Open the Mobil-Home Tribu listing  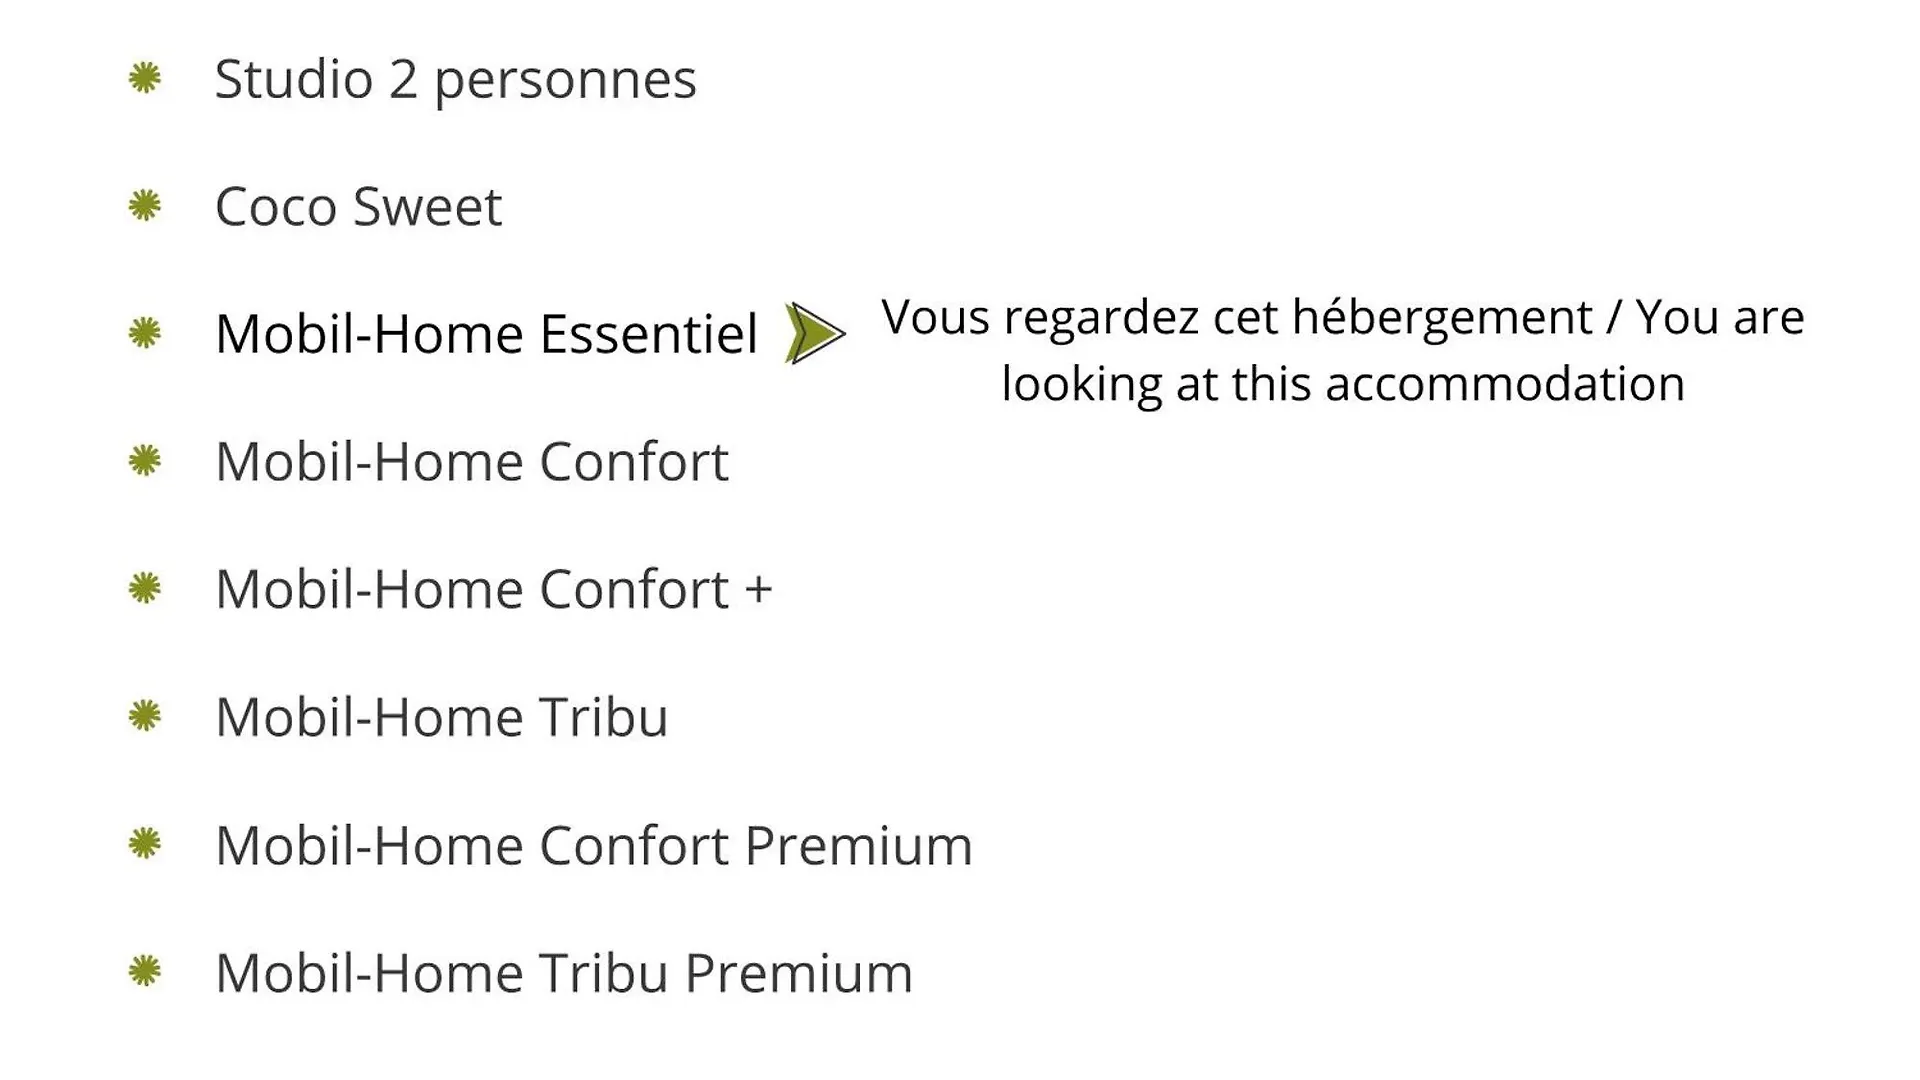click(441, 717)
